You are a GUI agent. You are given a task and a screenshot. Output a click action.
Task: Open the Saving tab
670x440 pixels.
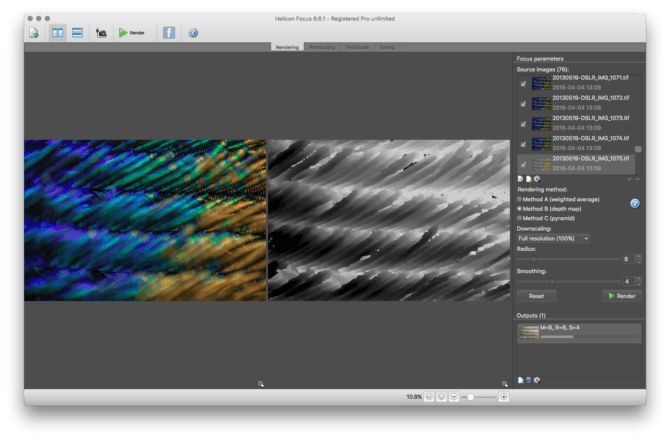[x=387, y=47]
